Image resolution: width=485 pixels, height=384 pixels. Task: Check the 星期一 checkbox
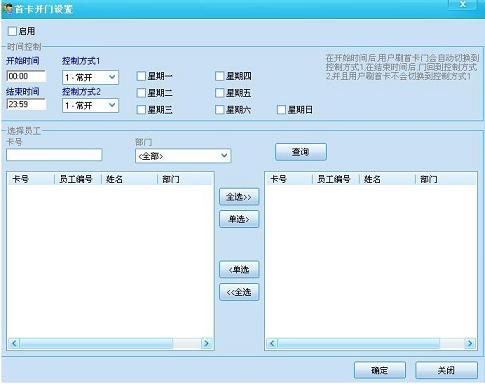coord(141,76)
